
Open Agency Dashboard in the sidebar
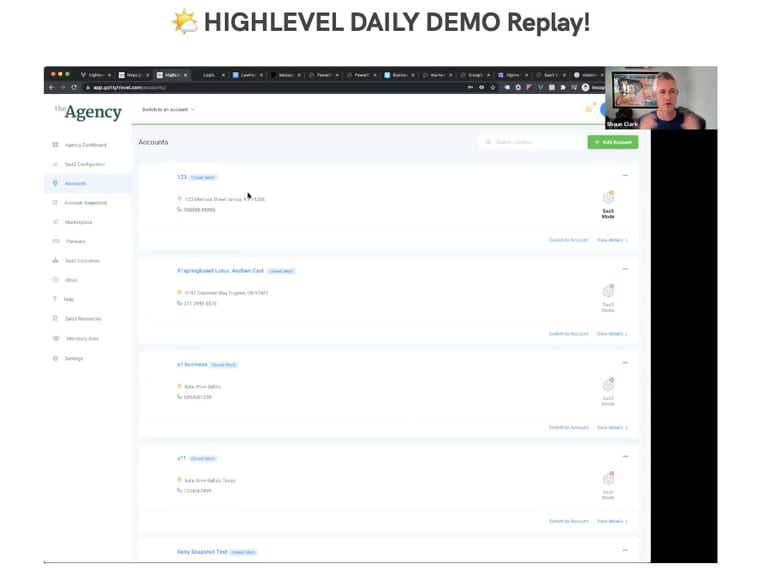pyautogui.click(x=85, y=145)
